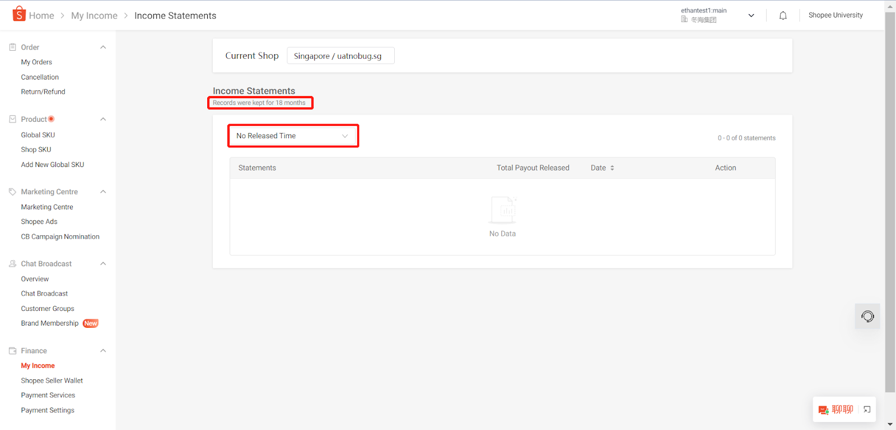Collapse the Marketing Centre section chevron
This screenshot has height=430, width=896.
point(103,192)
